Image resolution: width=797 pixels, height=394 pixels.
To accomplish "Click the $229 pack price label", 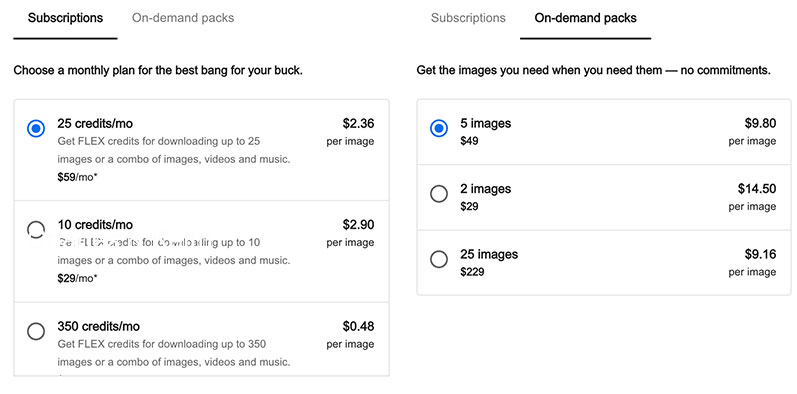I will tap(472, 272).
